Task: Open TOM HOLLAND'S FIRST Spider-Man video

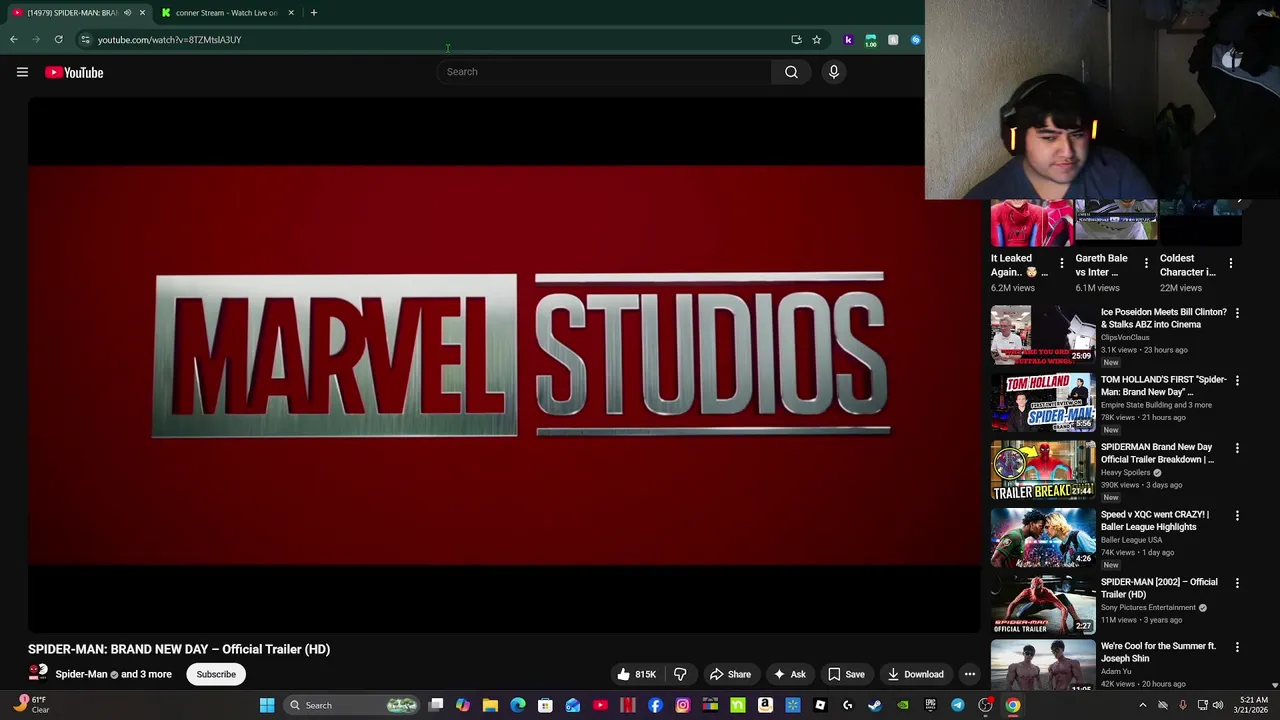Action: [x=1163, y=386]
